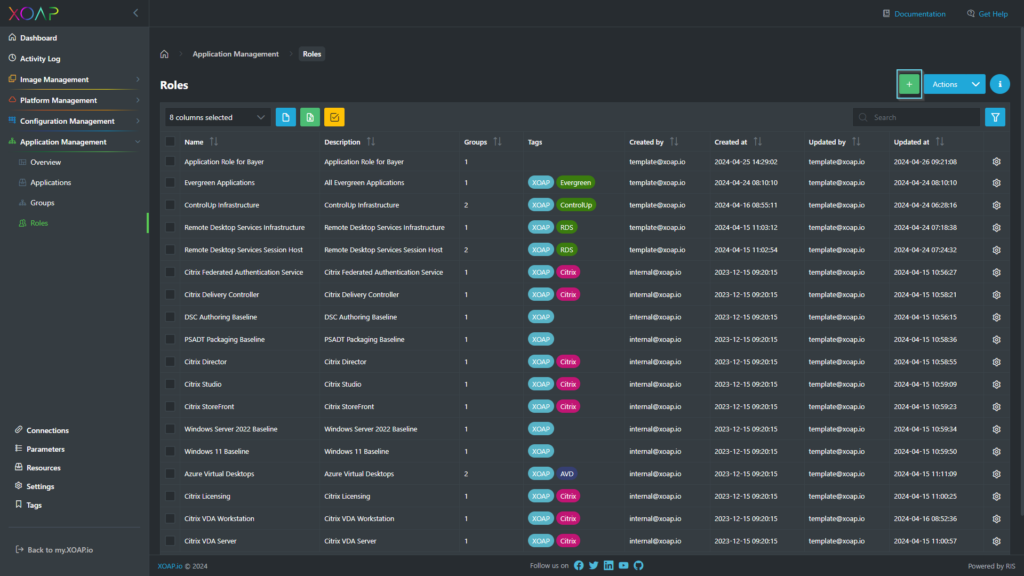Viewport: 1024px width, 576px height.
Task: Check the Citrix Director row checkbox
Action: point(170,362)
